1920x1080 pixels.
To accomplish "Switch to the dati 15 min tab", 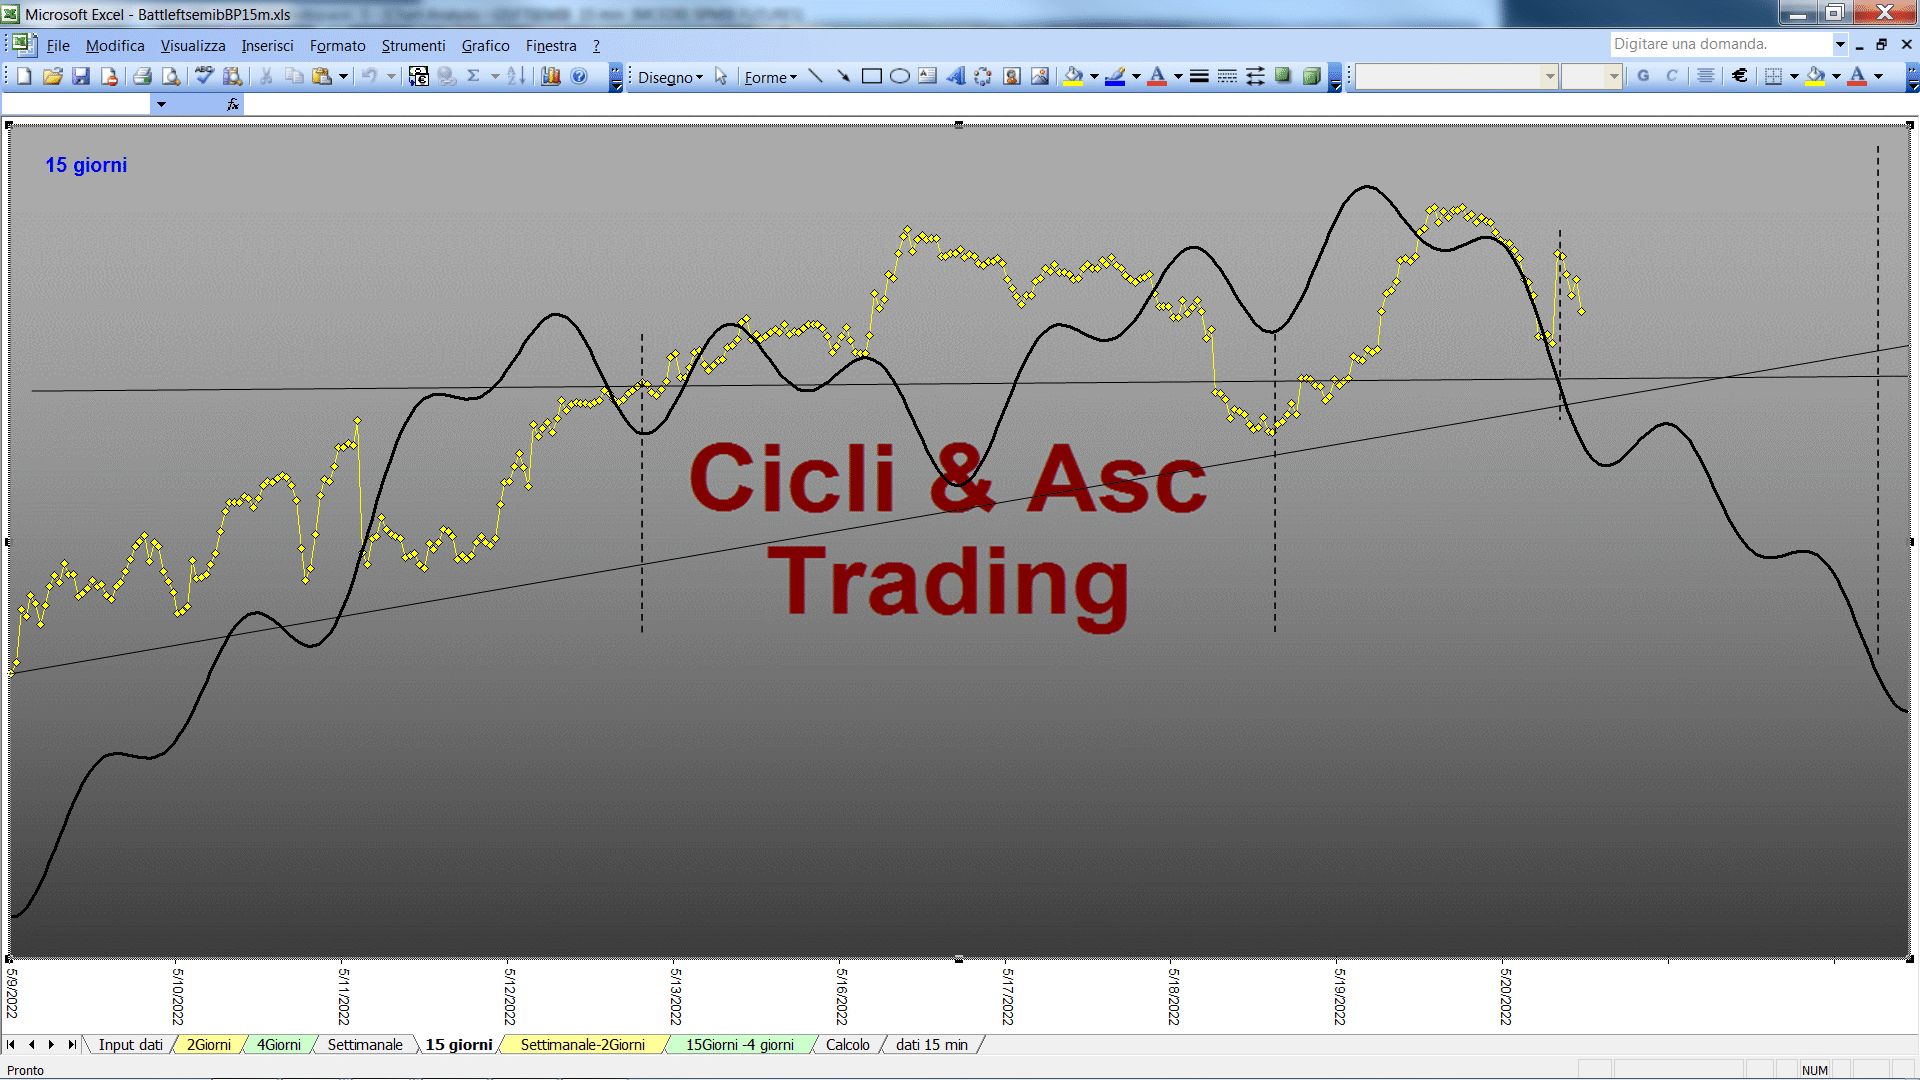I will pyautogui.click(x=932, y=1045).
